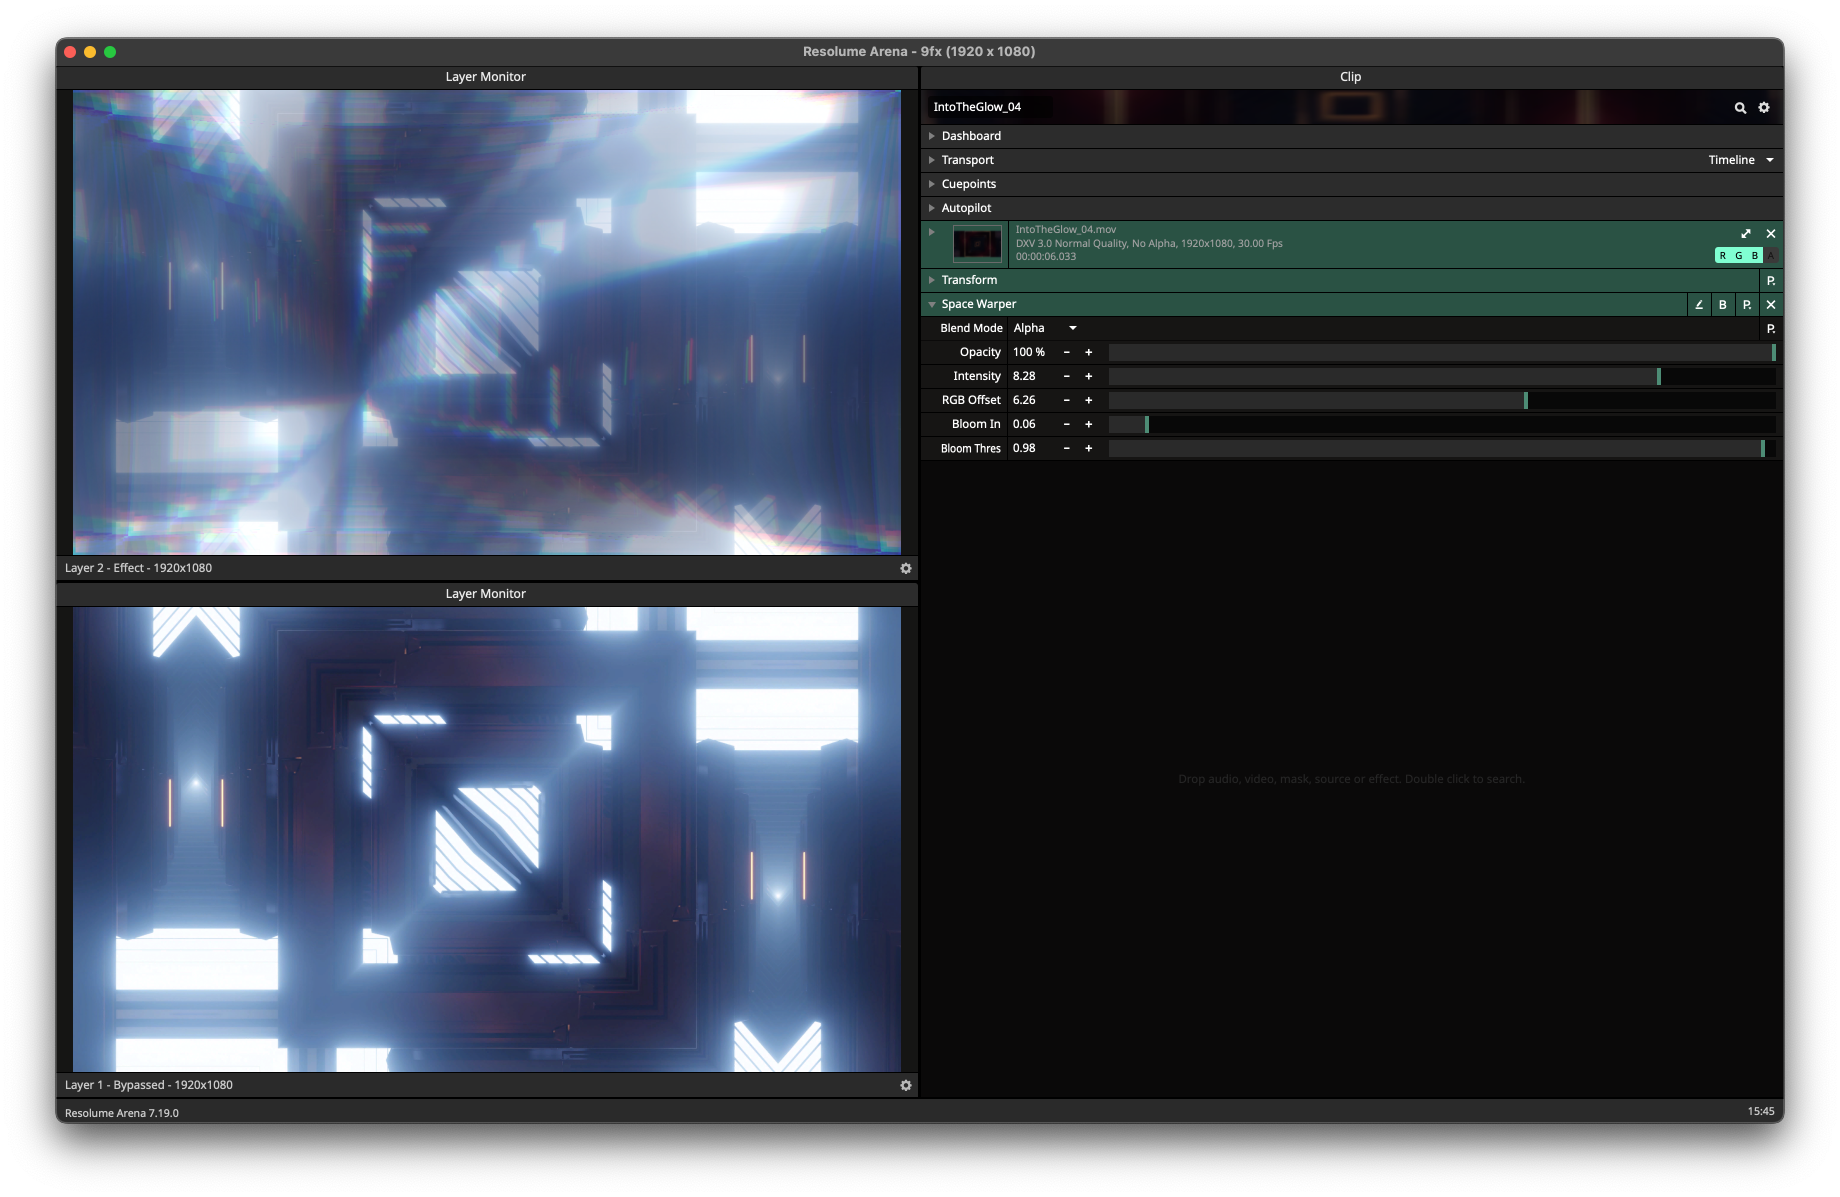The height and width of the screenshot is (1197, 1840).
Task: Open the Transform preset menu
Action: point(1771,281)
